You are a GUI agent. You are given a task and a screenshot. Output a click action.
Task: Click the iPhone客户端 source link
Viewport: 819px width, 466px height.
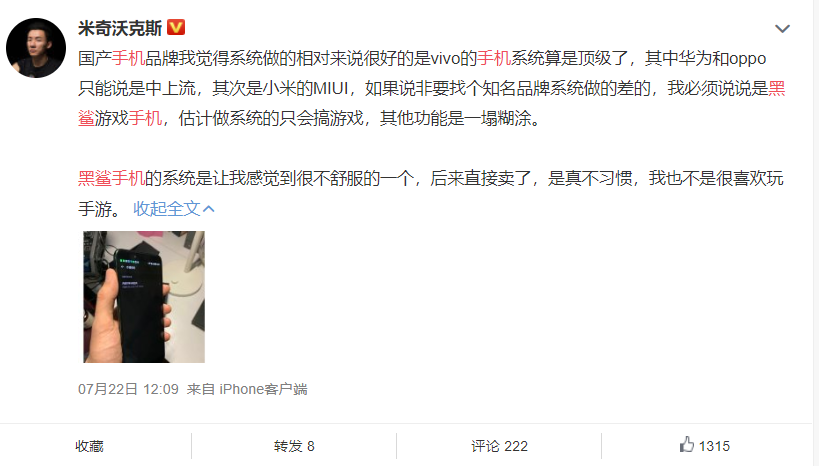tap(263, 389)
